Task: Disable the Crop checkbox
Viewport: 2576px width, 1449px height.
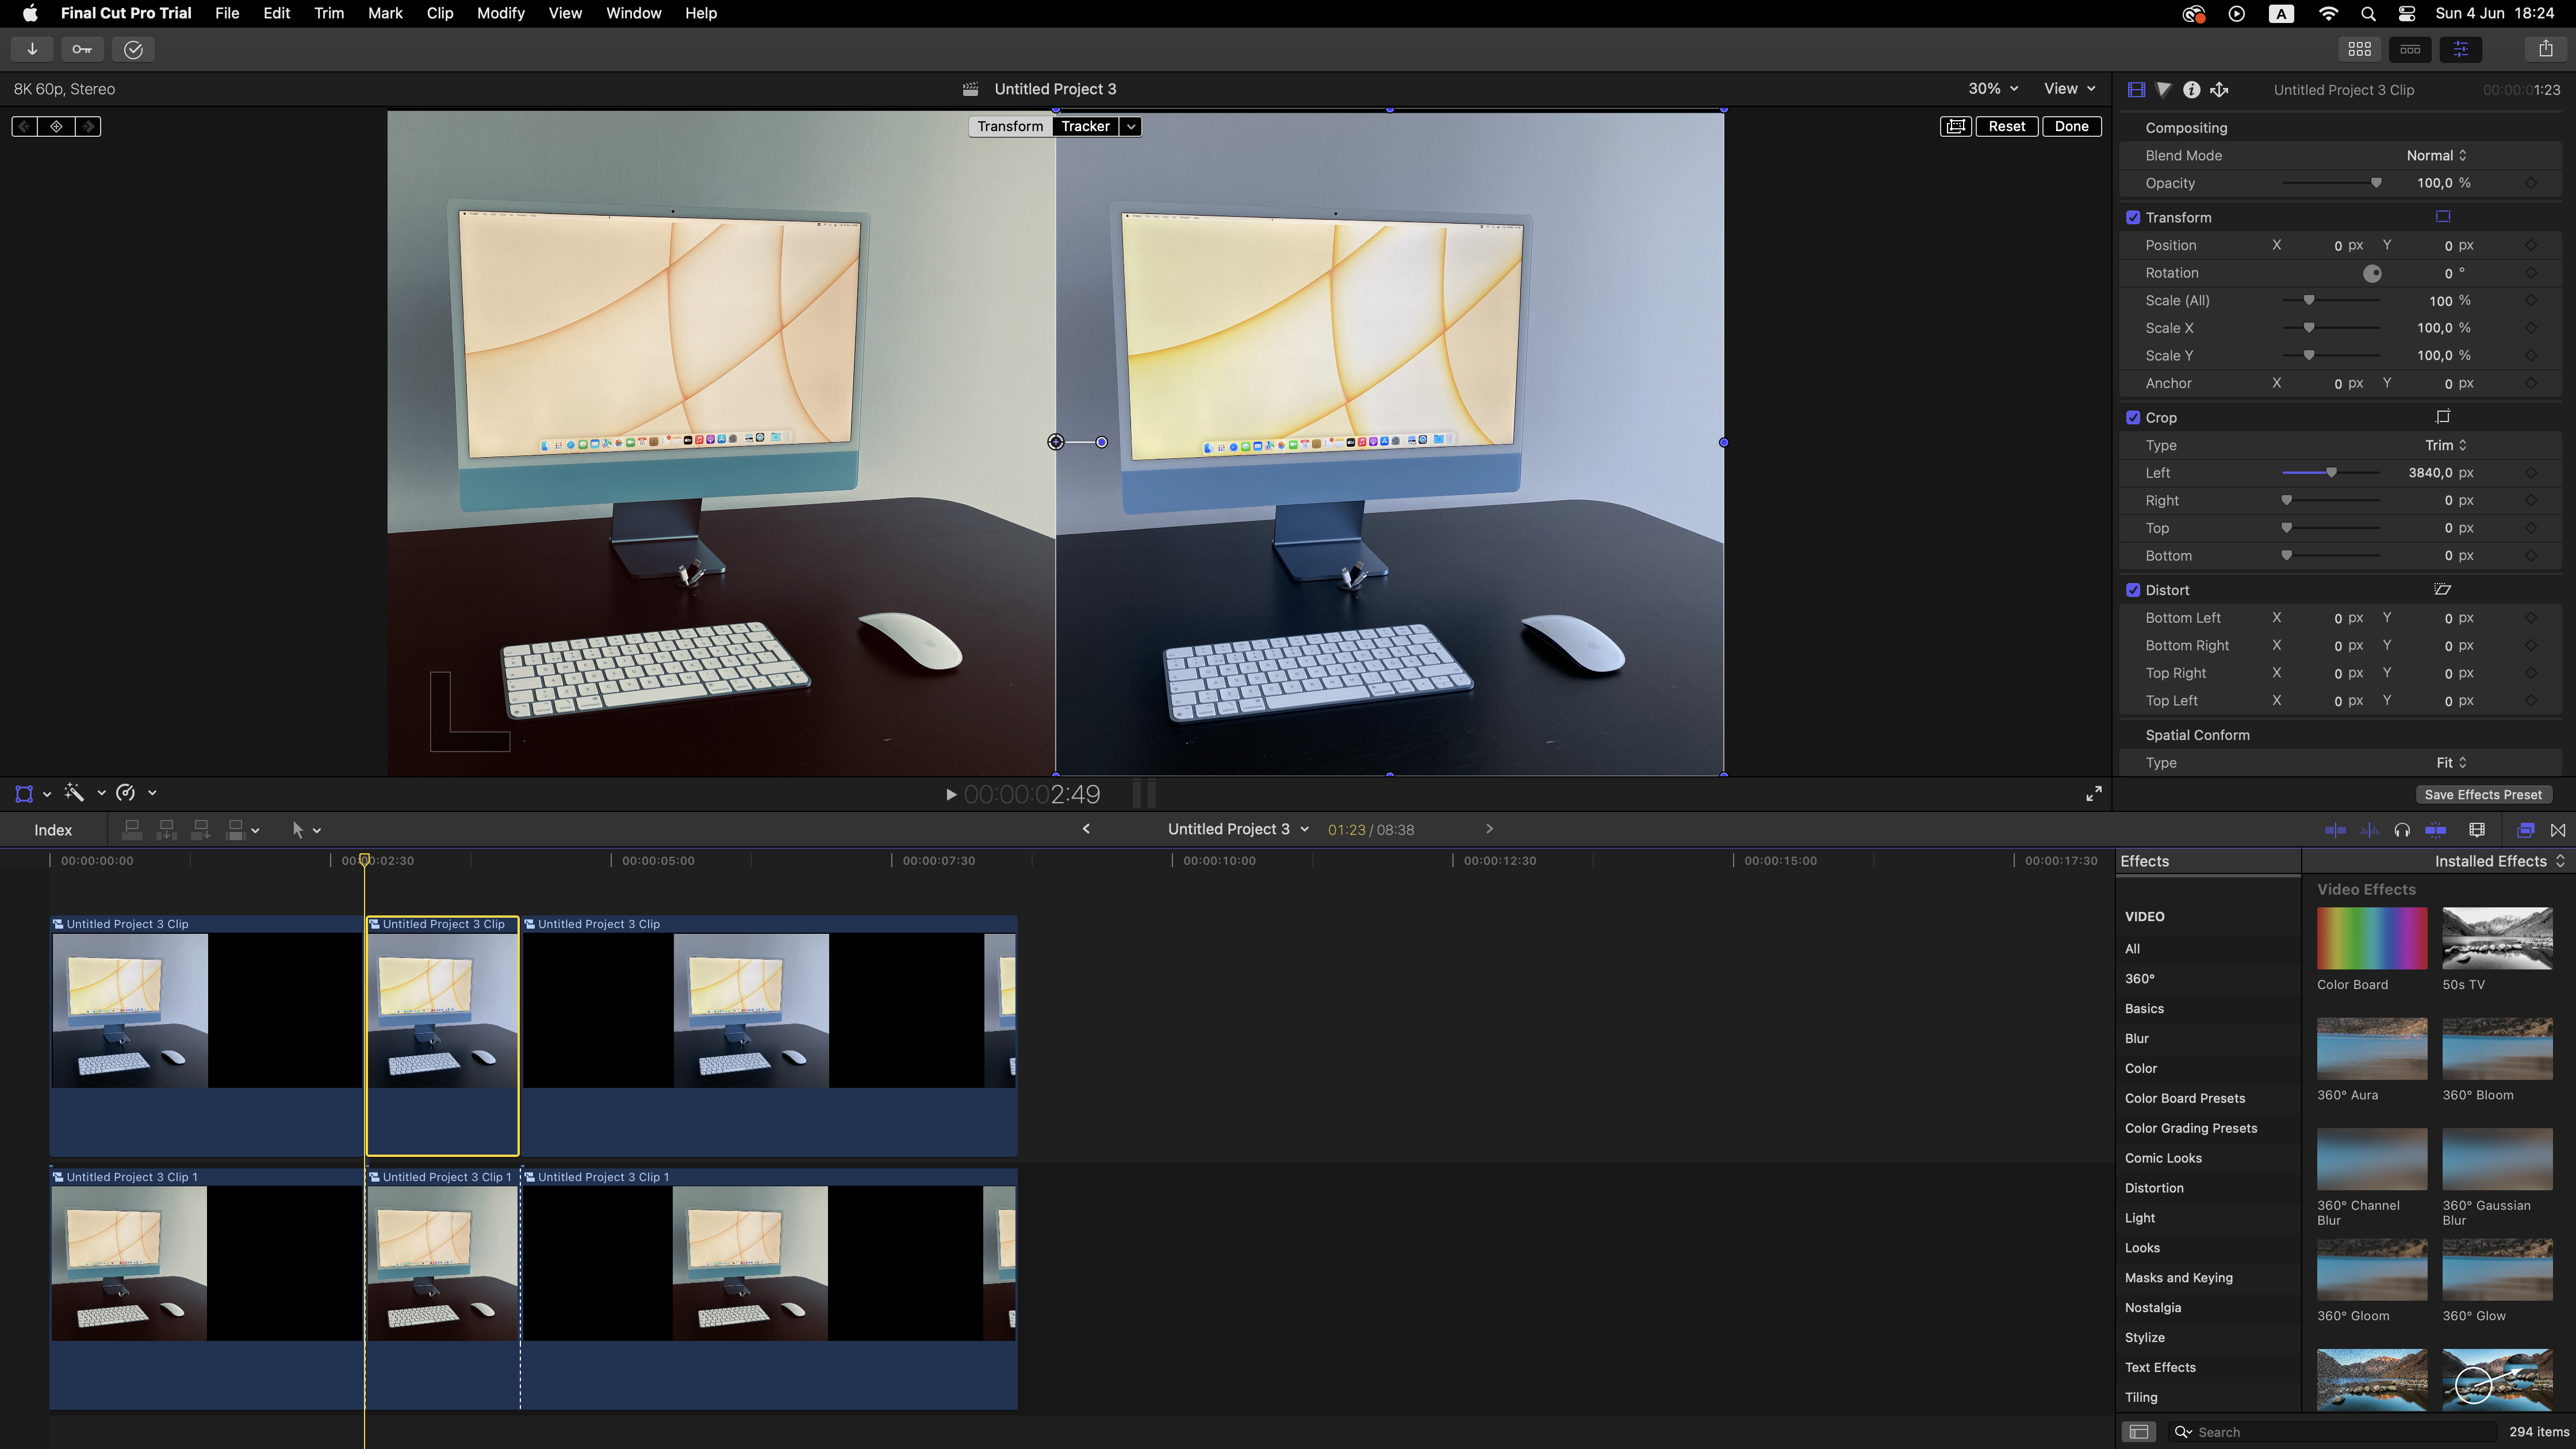Action: 2133,418
